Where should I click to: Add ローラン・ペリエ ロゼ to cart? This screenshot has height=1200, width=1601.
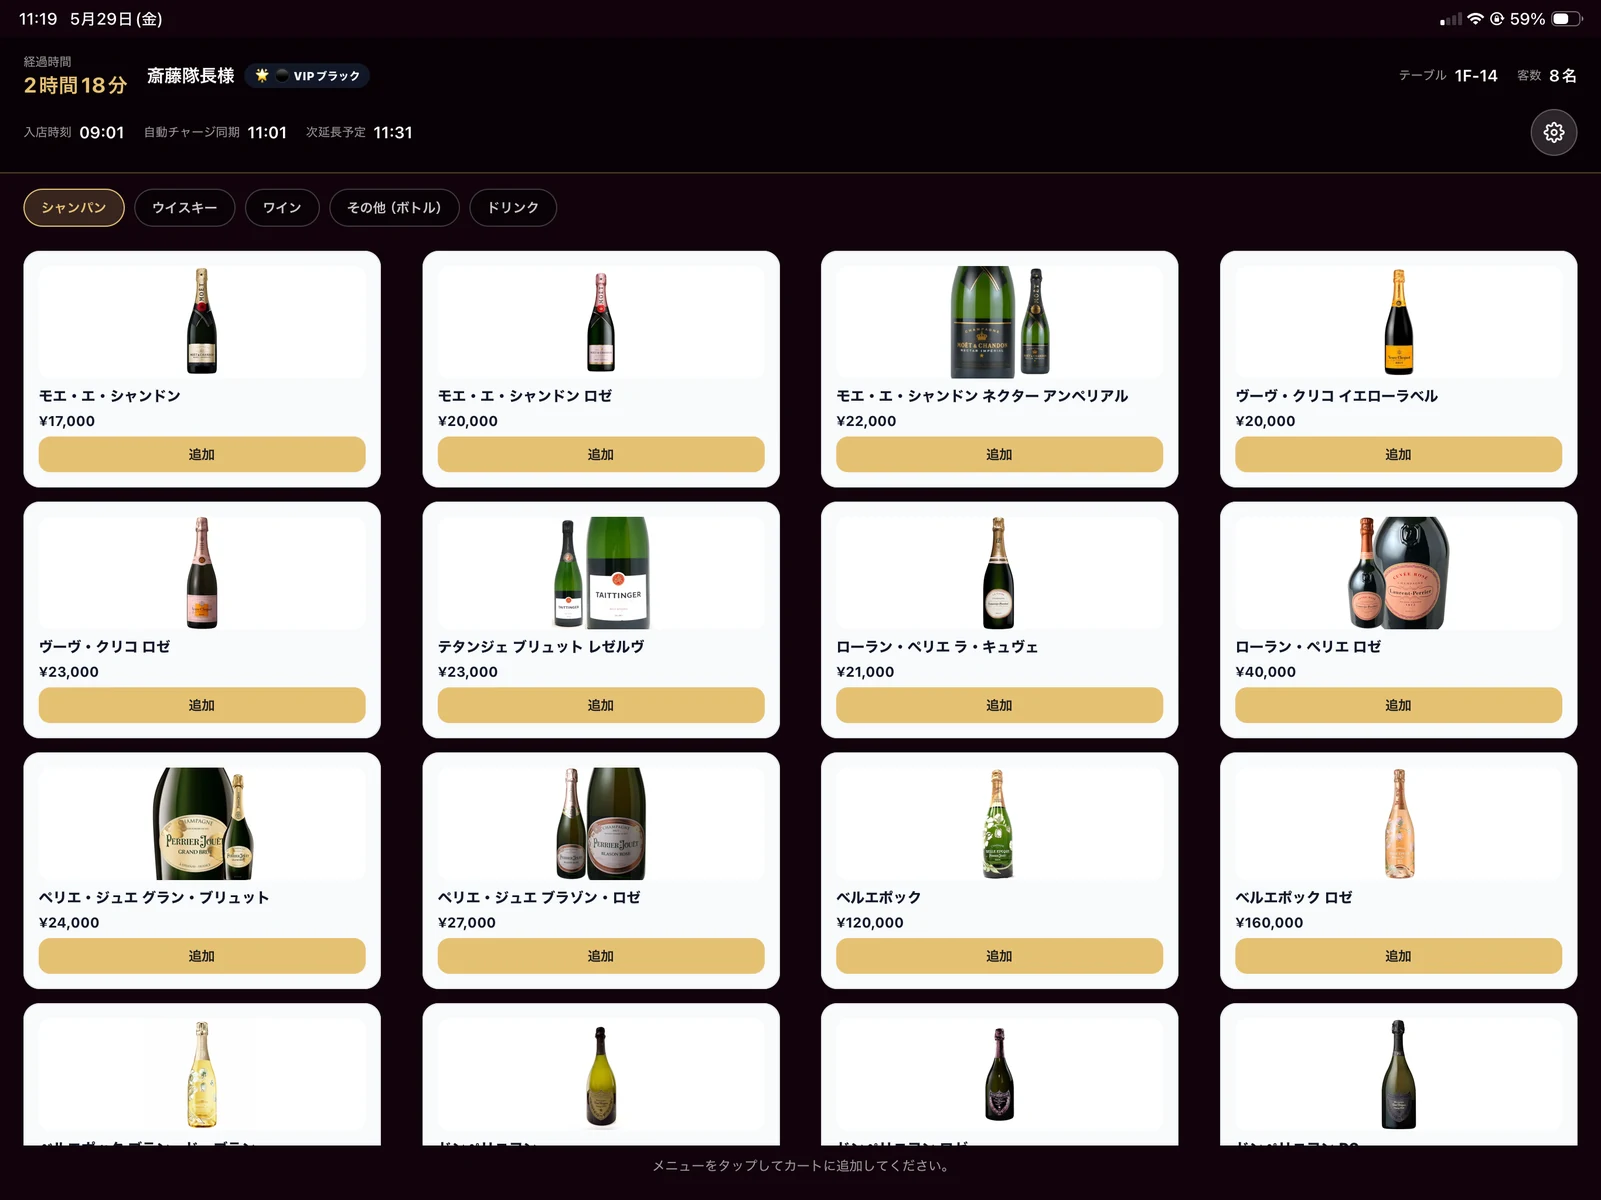pyautogui.click(x=1398, y=705)
